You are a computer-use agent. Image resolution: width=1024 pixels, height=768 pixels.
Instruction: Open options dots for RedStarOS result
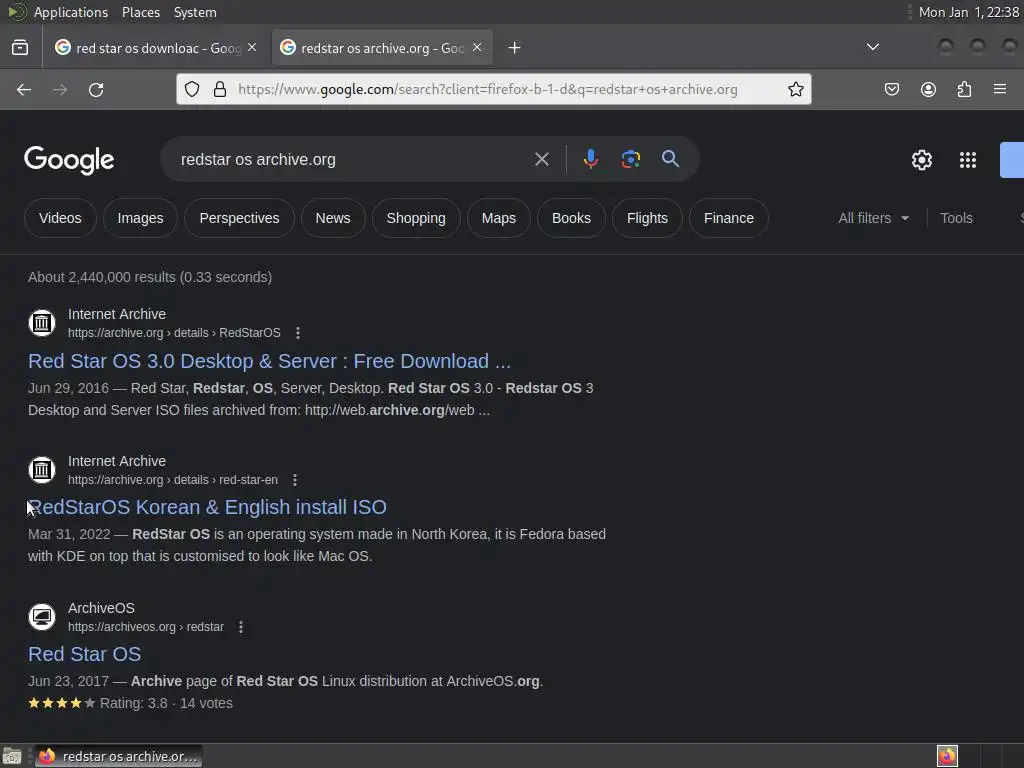tap(298, 333)
